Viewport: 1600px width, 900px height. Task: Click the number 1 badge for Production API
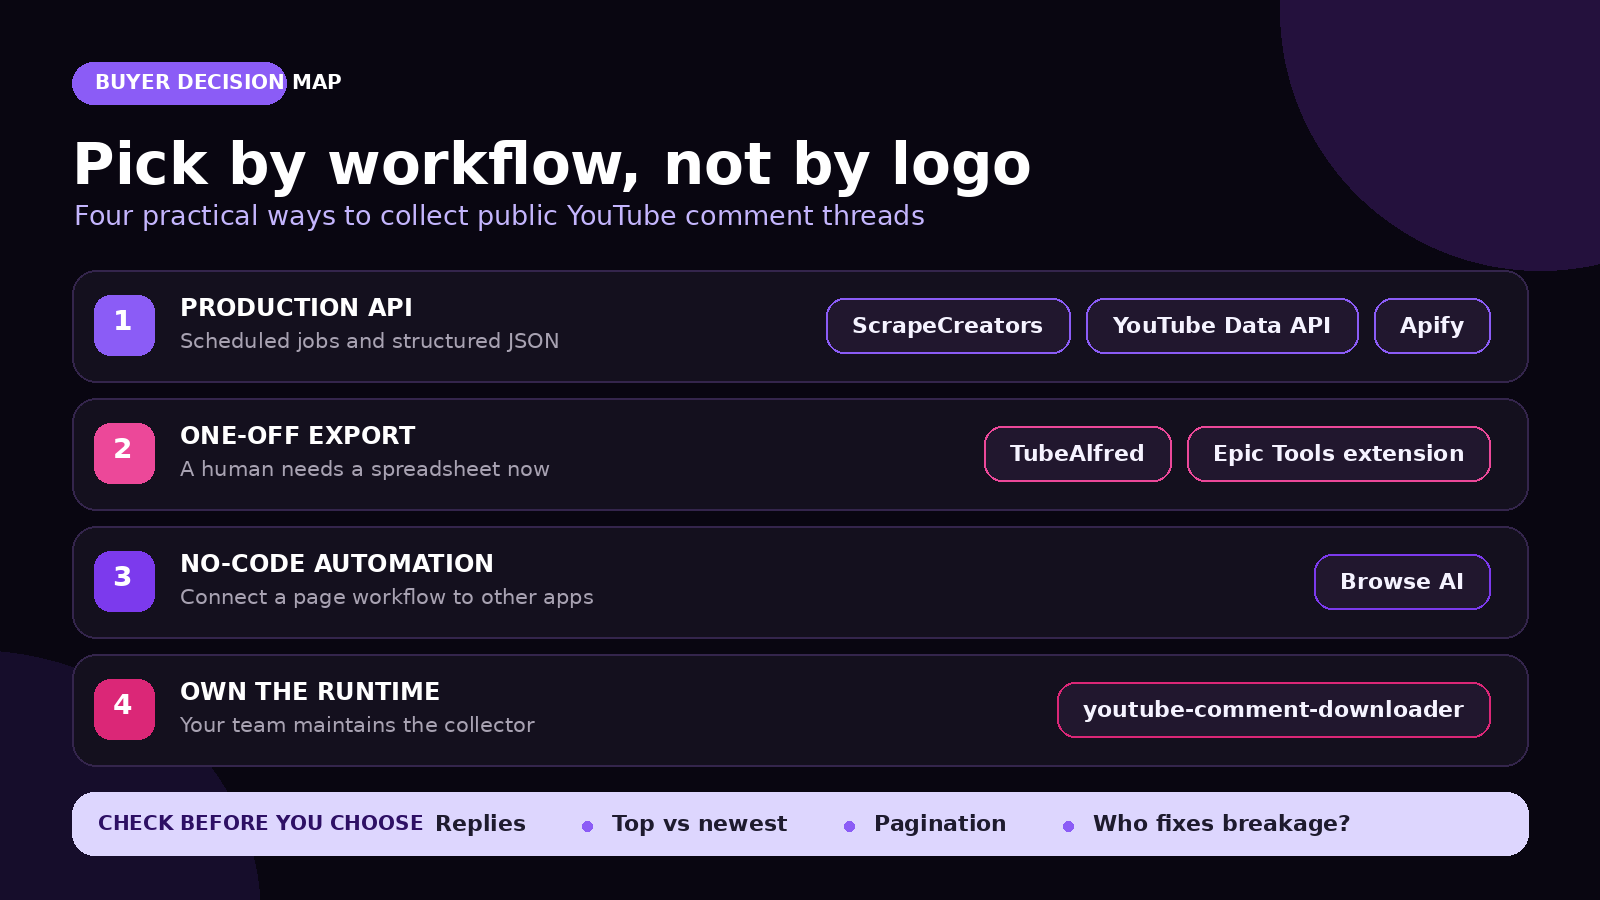124,325
